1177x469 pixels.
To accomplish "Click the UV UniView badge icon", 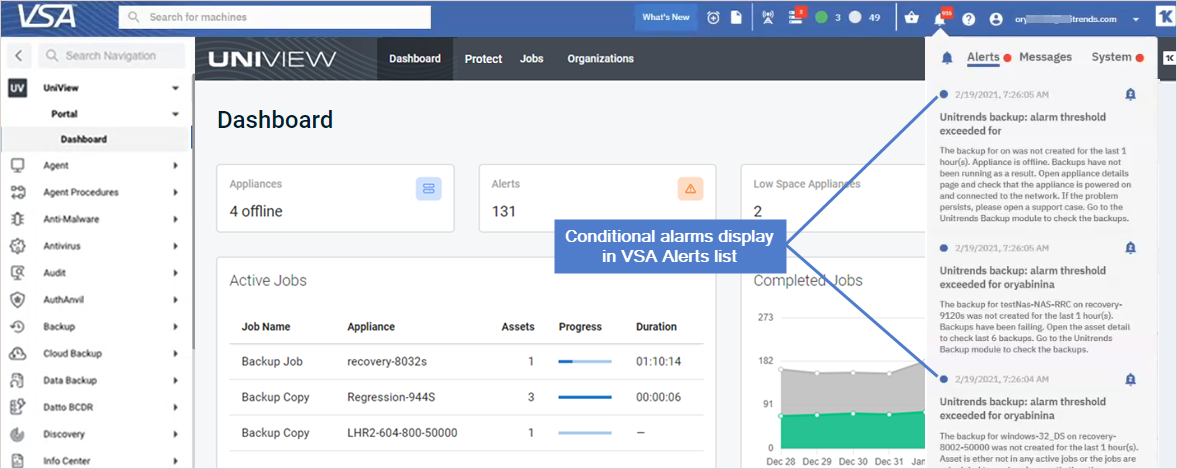I will coord(17,88).
